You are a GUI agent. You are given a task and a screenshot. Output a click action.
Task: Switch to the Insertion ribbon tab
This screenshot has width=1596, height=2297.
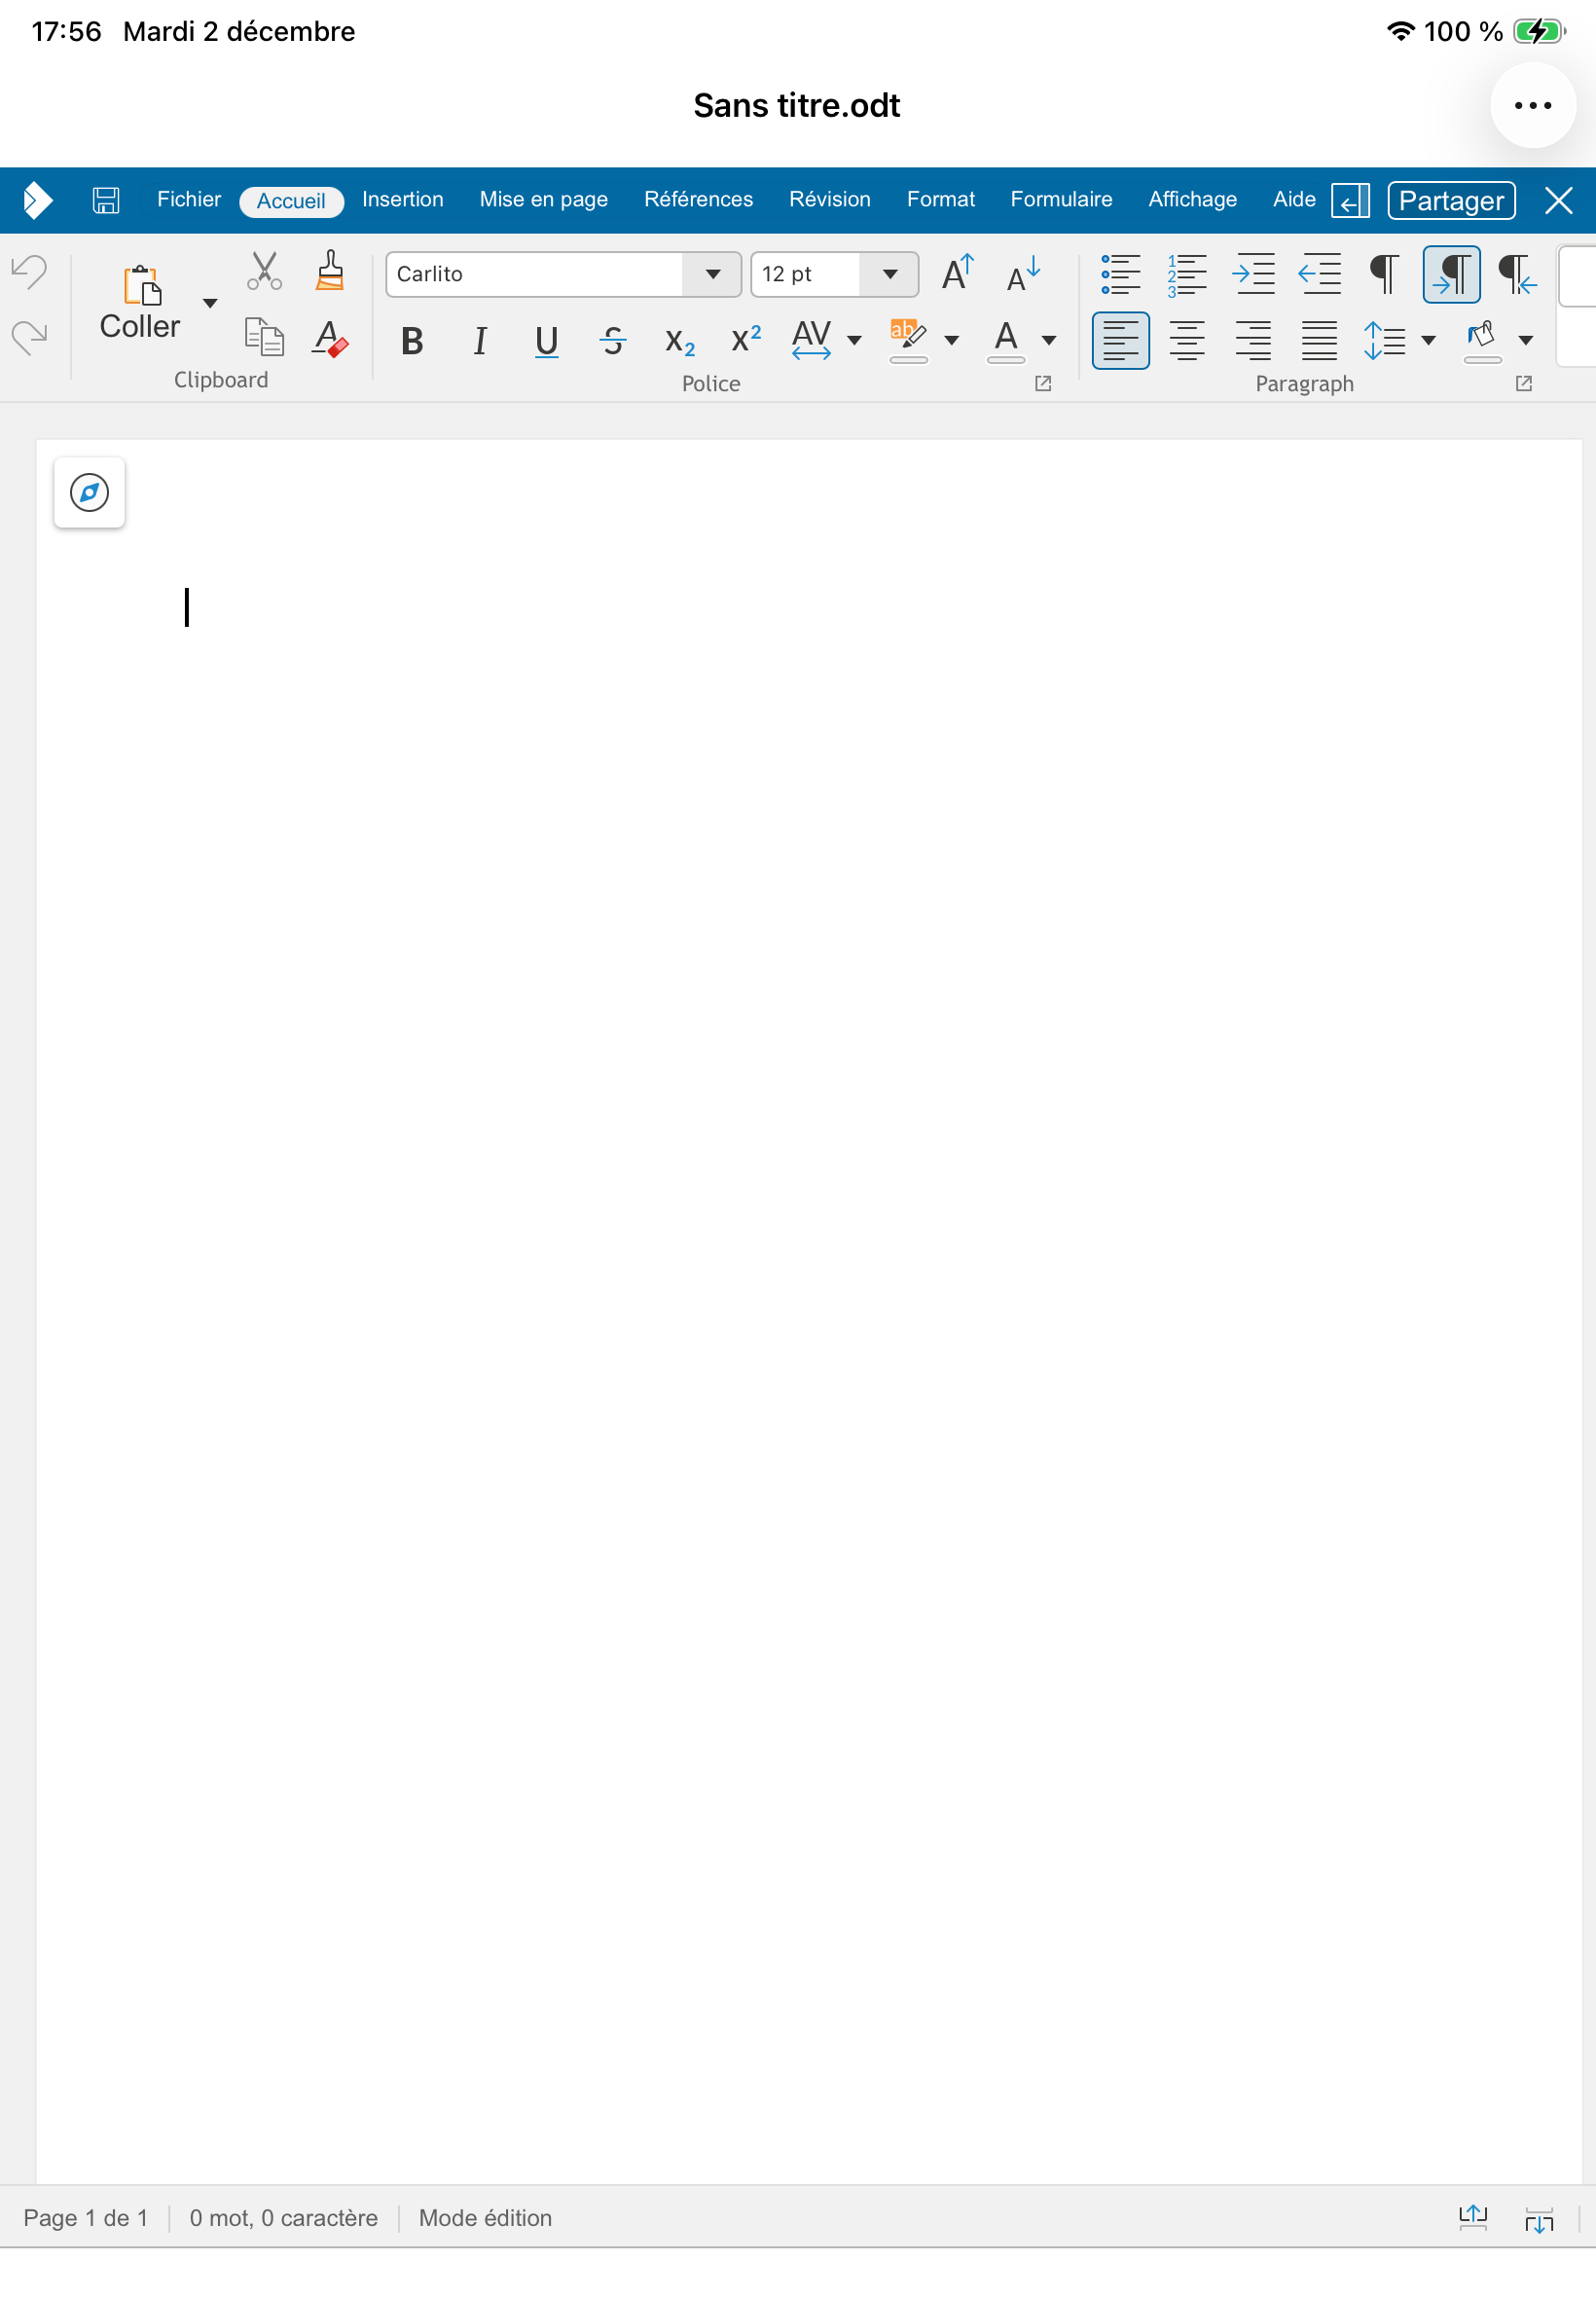(402, 199)
